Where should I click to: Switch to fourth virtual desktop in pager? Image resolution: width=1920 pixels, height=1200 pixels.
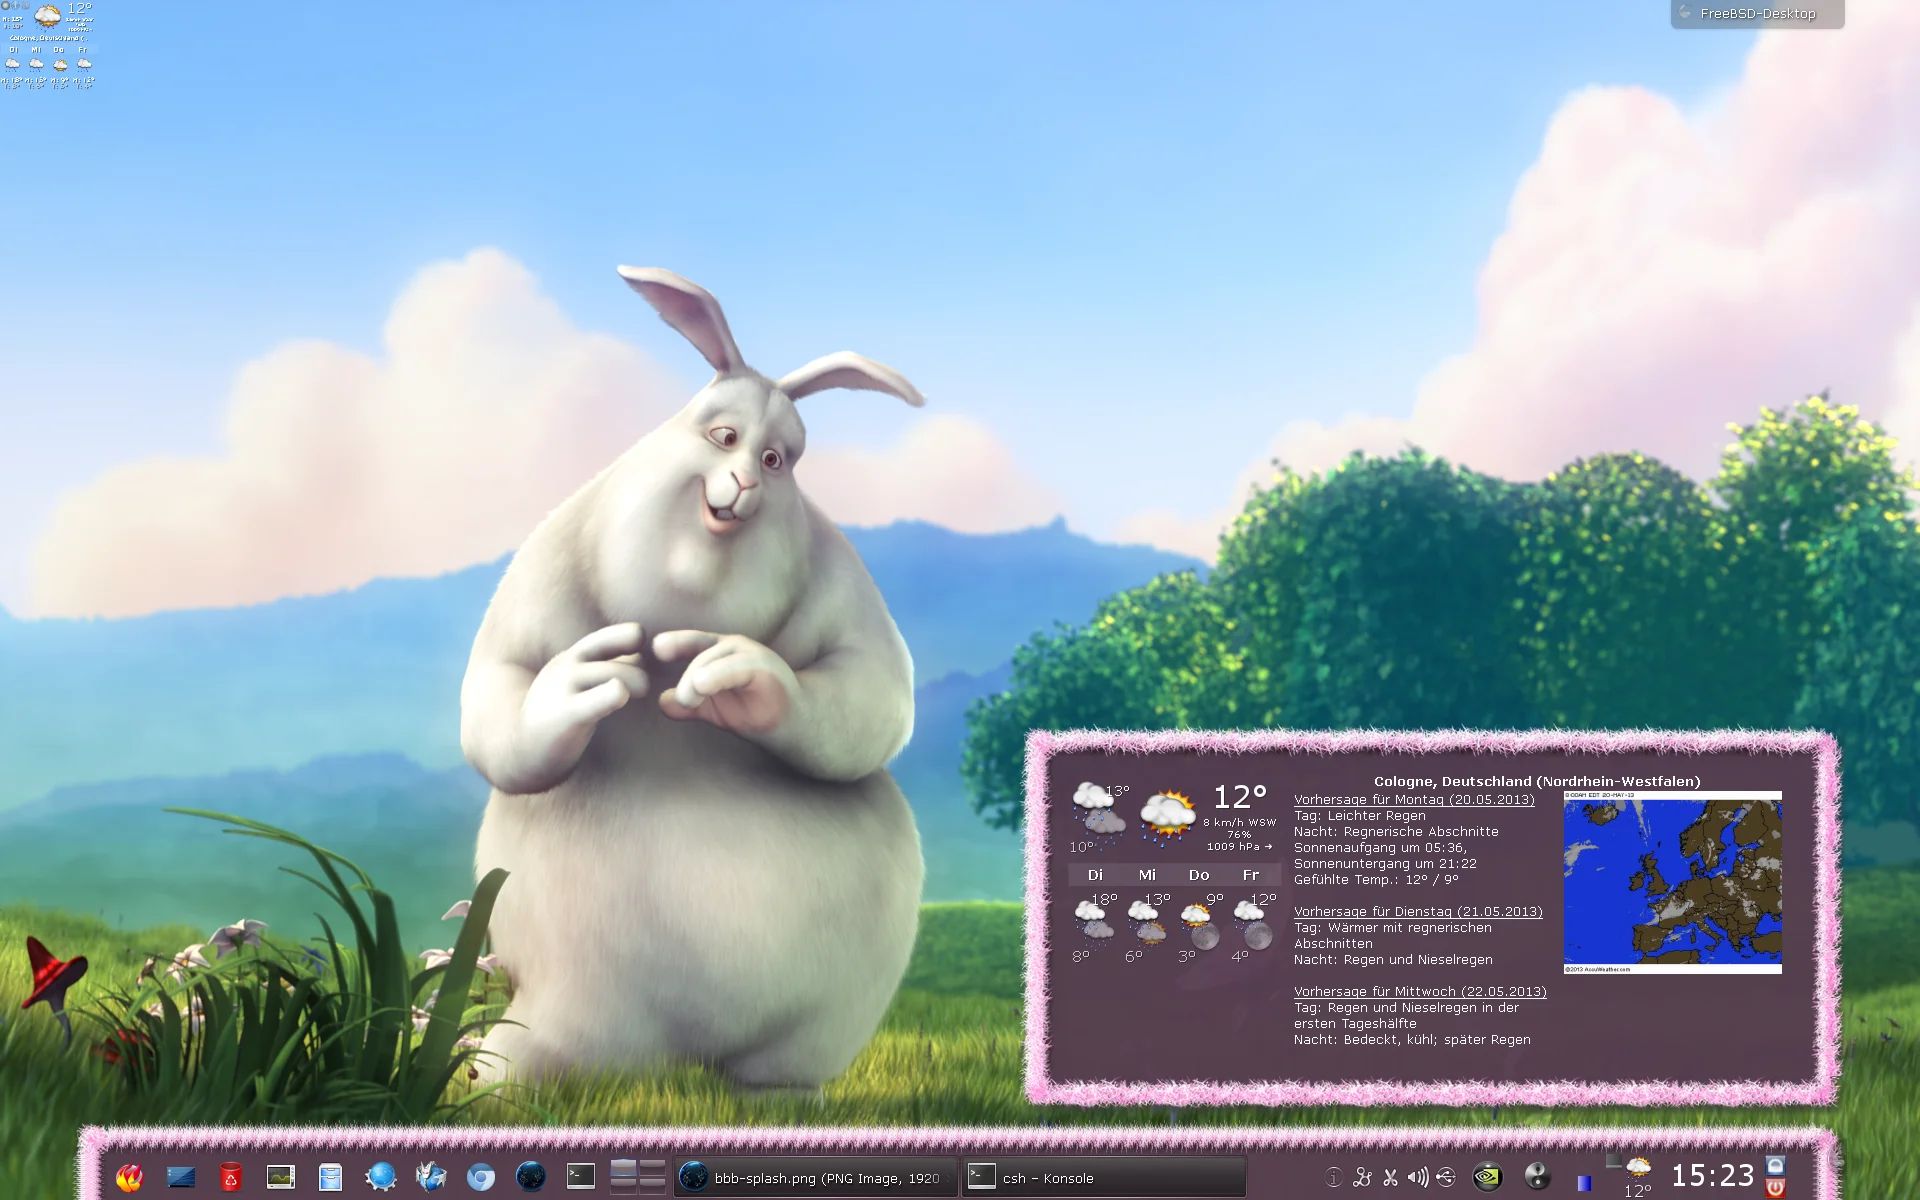(652, 1186)
